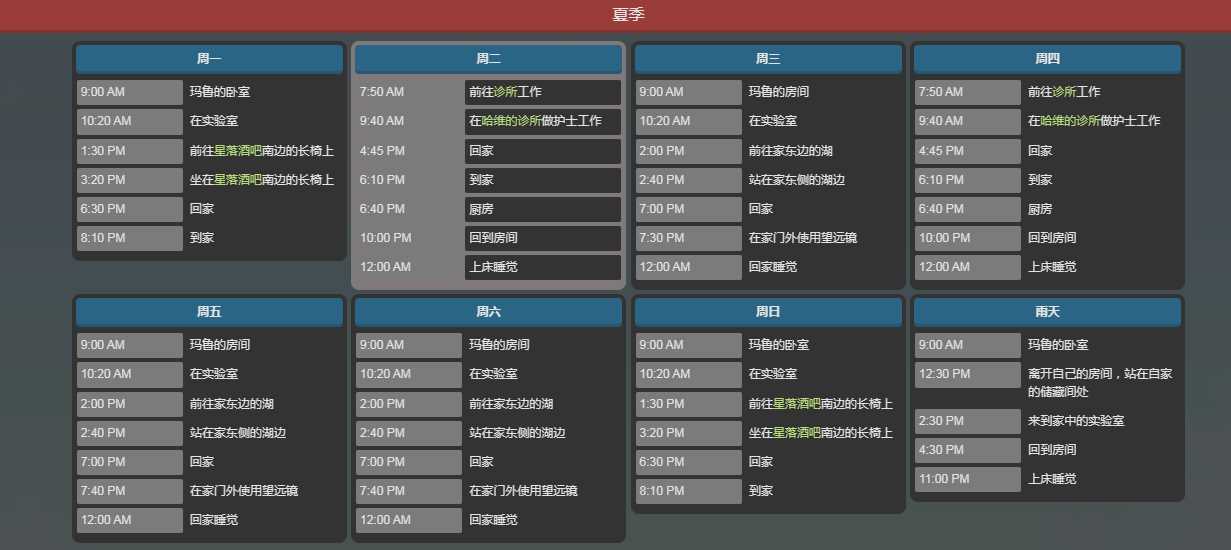Click 在实验室 entry in the 周日 card

click(x=773, y=374)
